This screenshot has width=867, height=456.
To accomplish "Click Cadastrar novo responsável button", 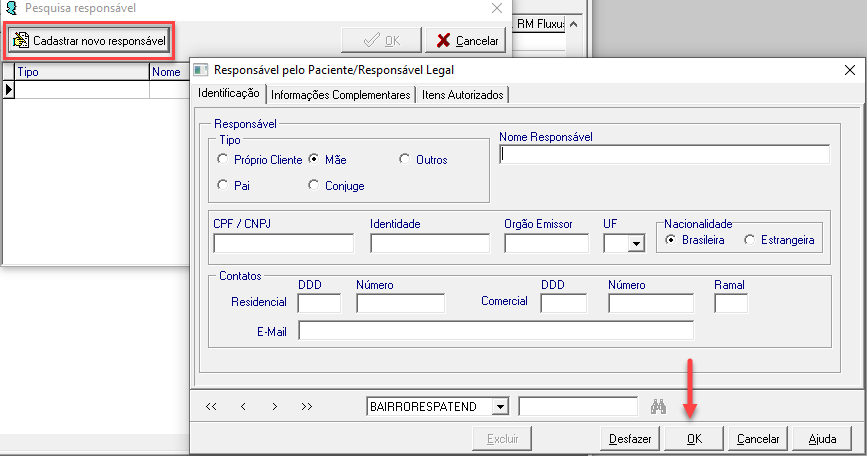I will (x=90, y=41).
